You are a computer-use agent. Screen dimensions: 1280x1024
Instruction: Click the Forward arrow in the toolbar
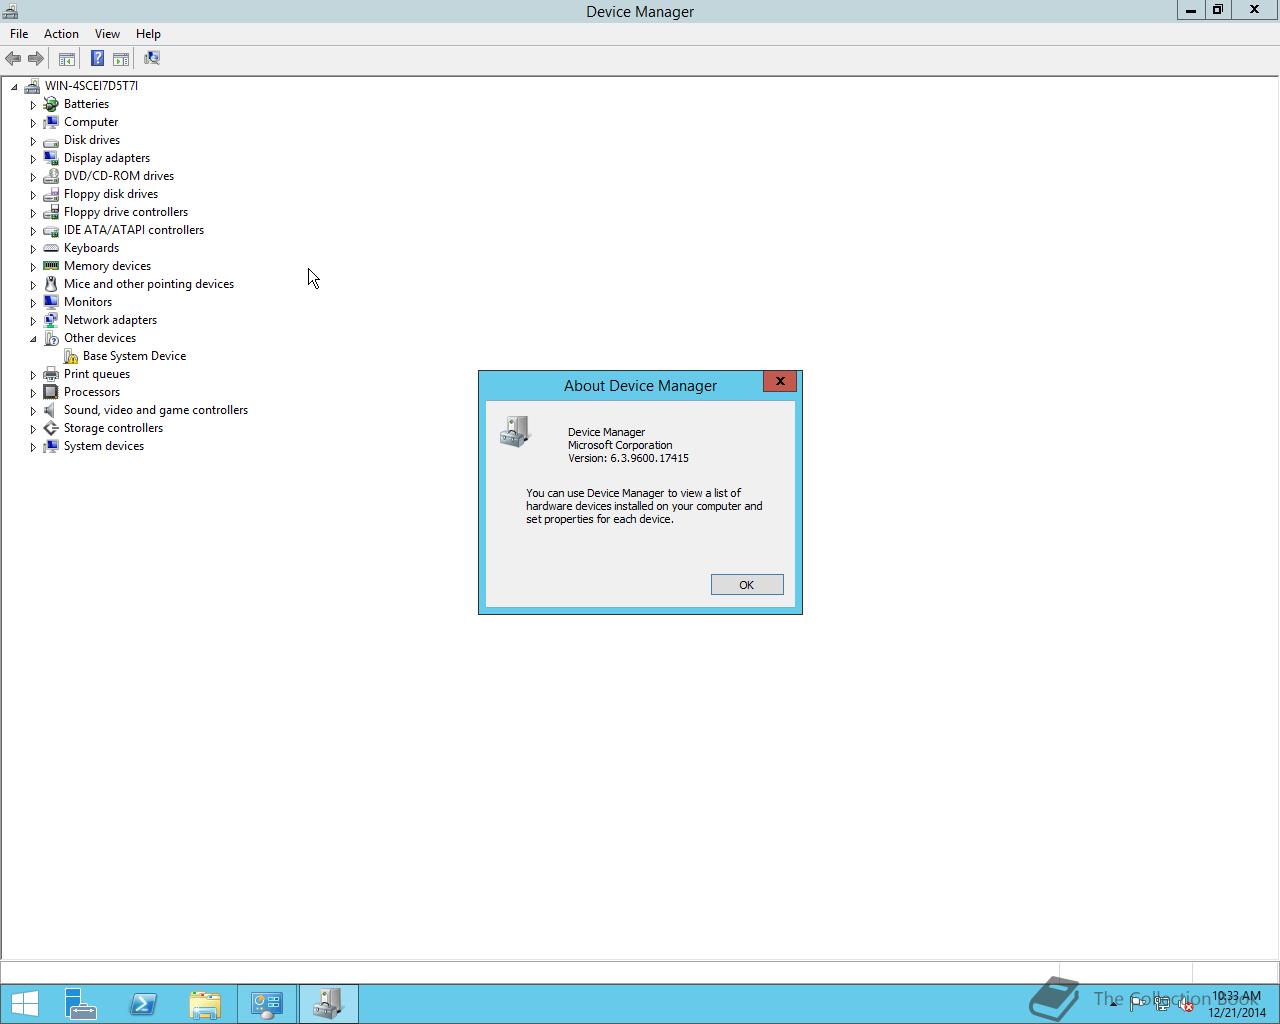click(36, 59)
